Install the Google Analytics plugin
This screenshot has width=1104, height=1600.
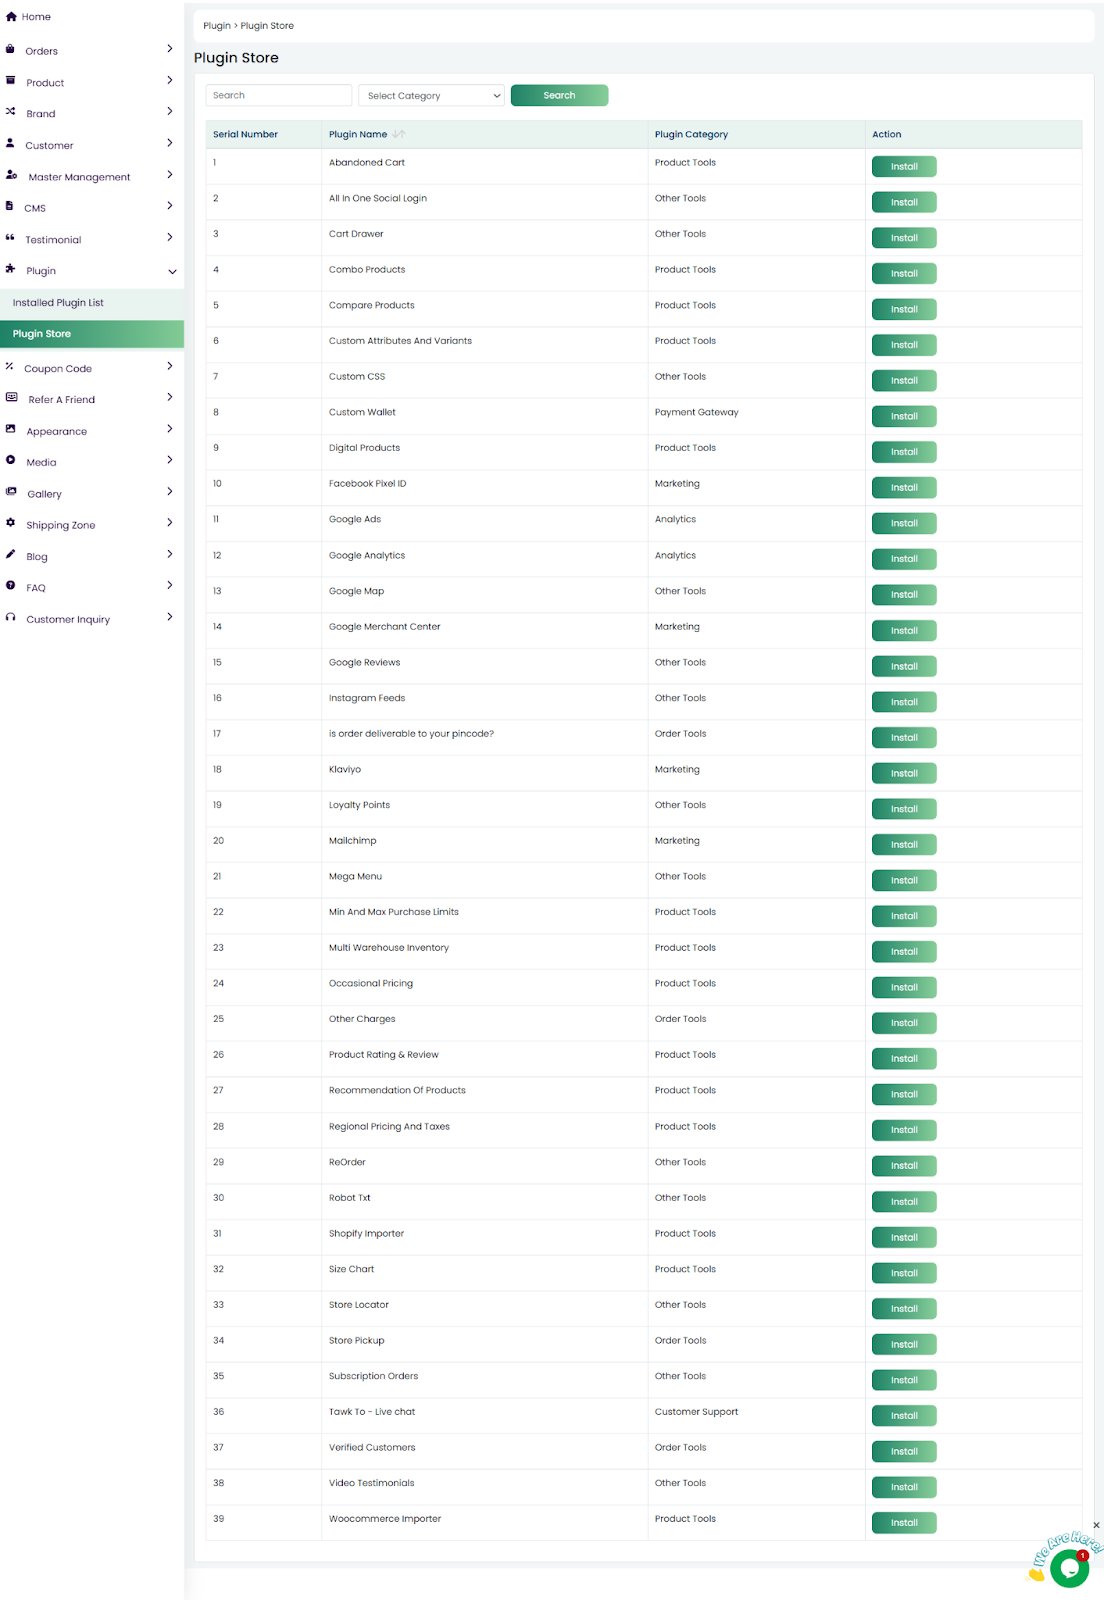click(903, 559)
